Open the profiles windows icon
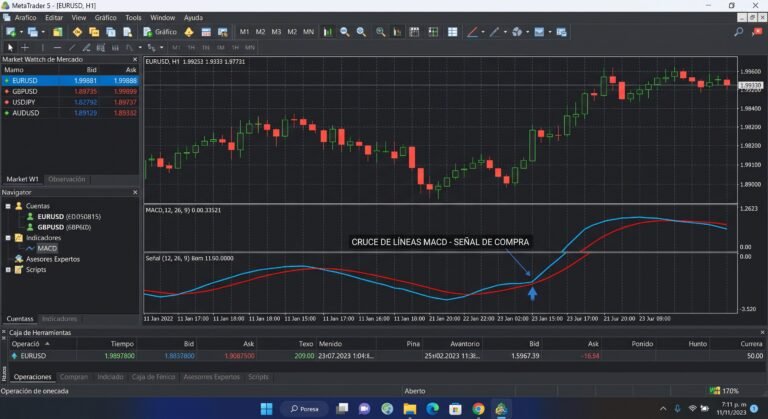 (x=33, y=32)
